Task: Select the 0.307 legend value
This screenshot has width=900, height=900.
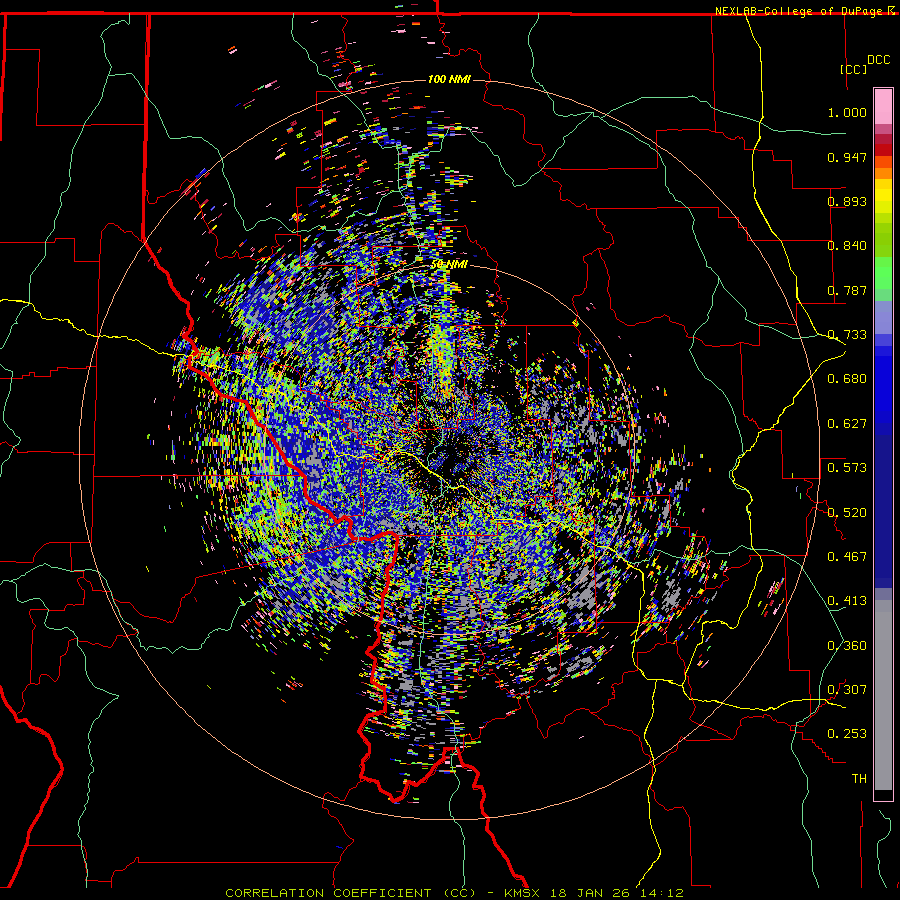Action: pyautogui.click(x=847, y=690)
